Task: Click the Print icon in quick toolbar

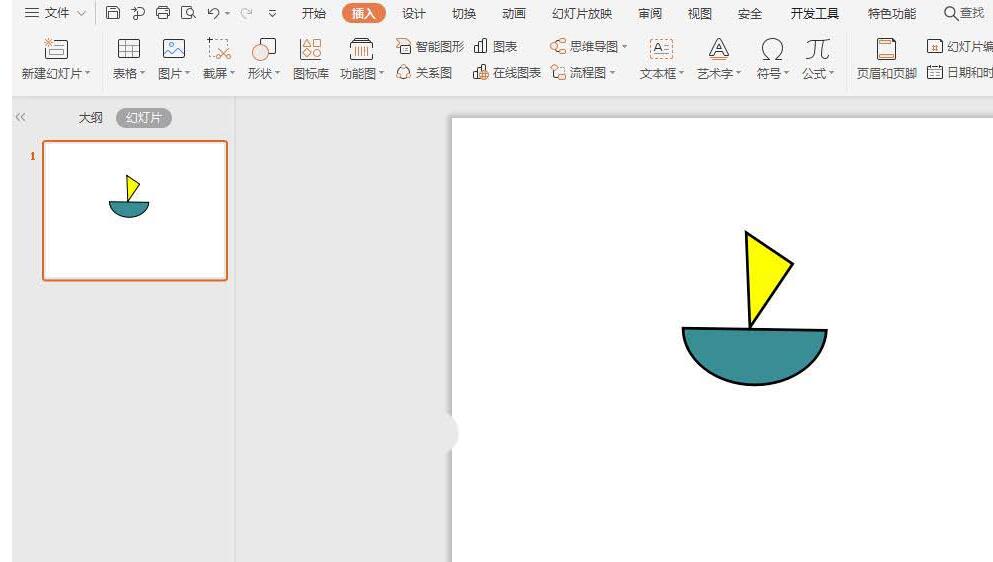Action: [163, 13]
